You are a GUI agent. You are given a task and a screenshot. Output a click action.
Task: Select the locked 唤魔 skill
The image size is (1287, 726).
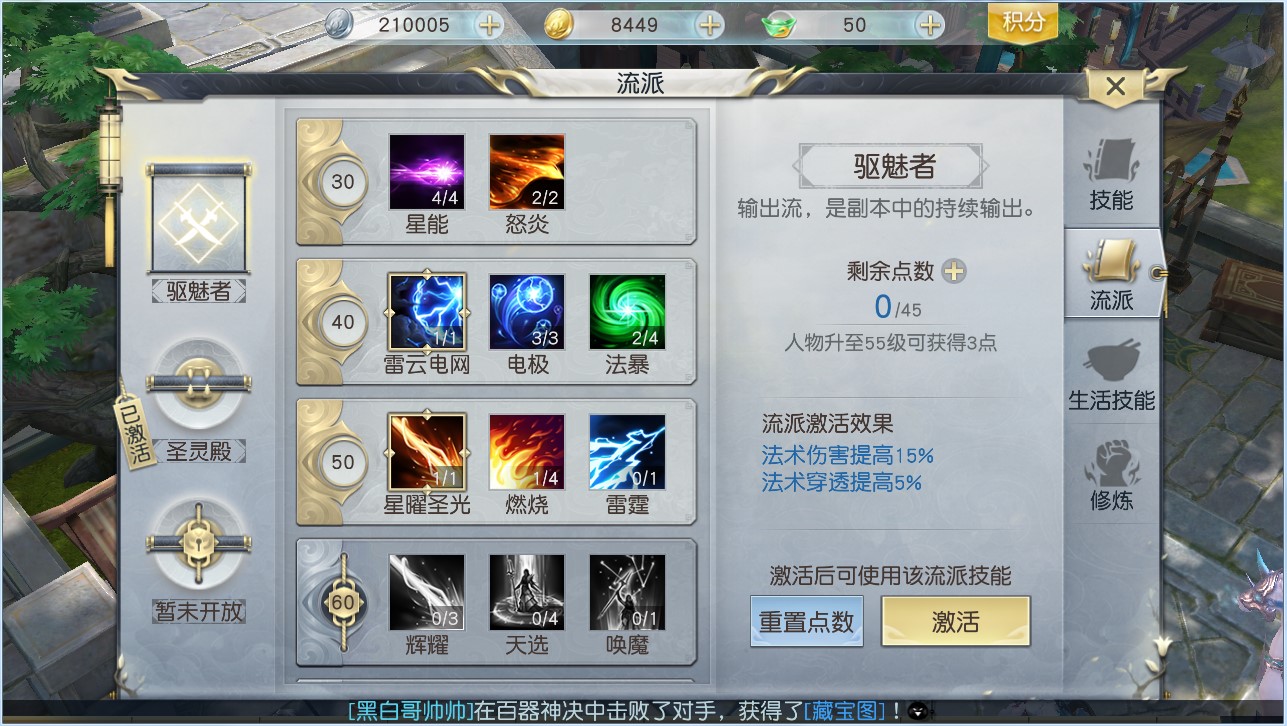[627, 592]
